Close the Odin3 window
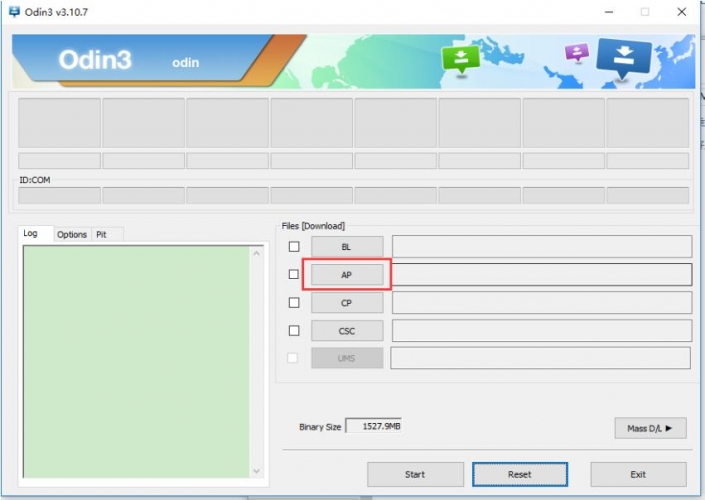705x500 pixels. (682, 12)
